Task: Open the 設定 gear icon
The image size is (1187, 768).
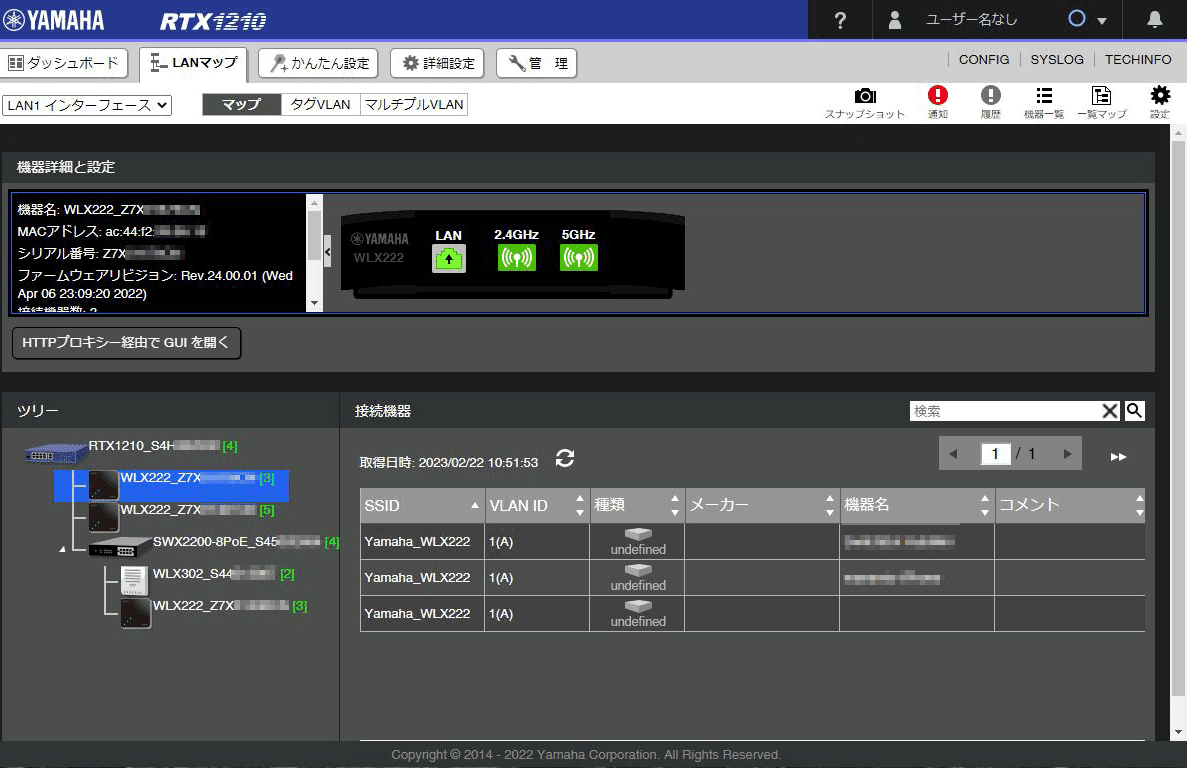Action: (1159, 100)
